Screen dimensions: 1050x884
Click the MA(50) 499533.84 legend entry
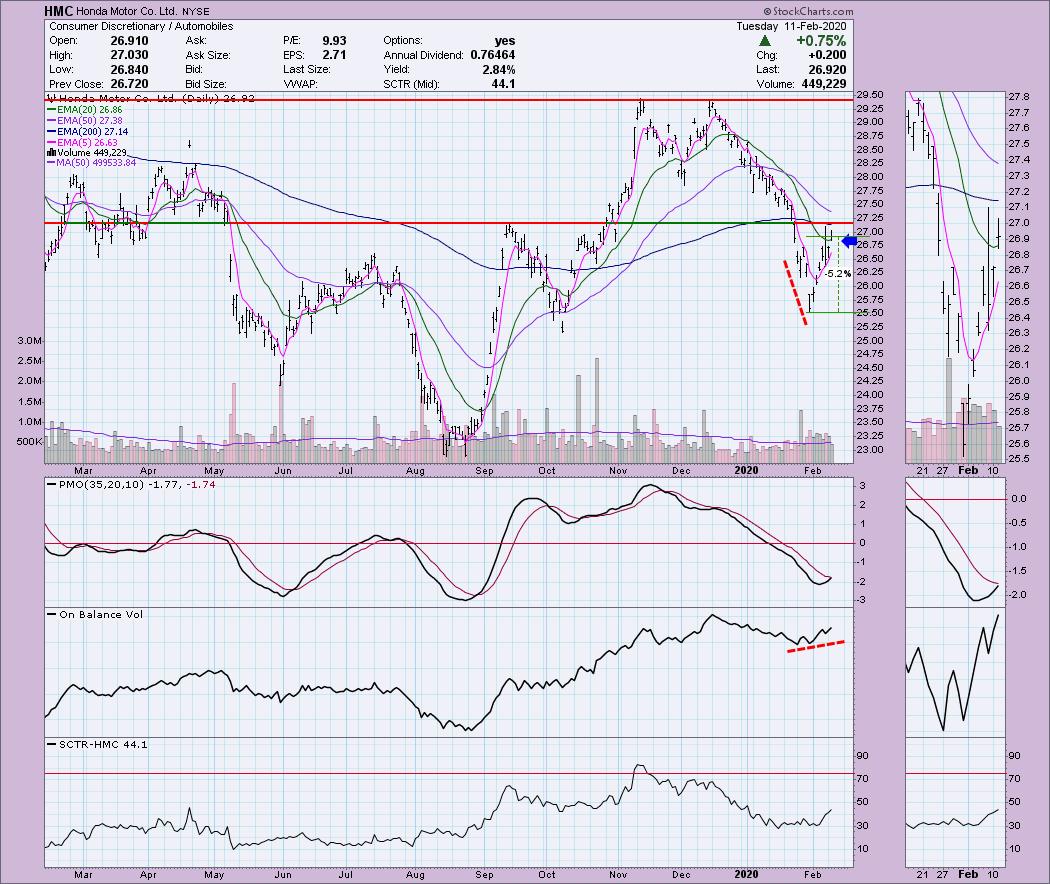click(x=92, y=163)
